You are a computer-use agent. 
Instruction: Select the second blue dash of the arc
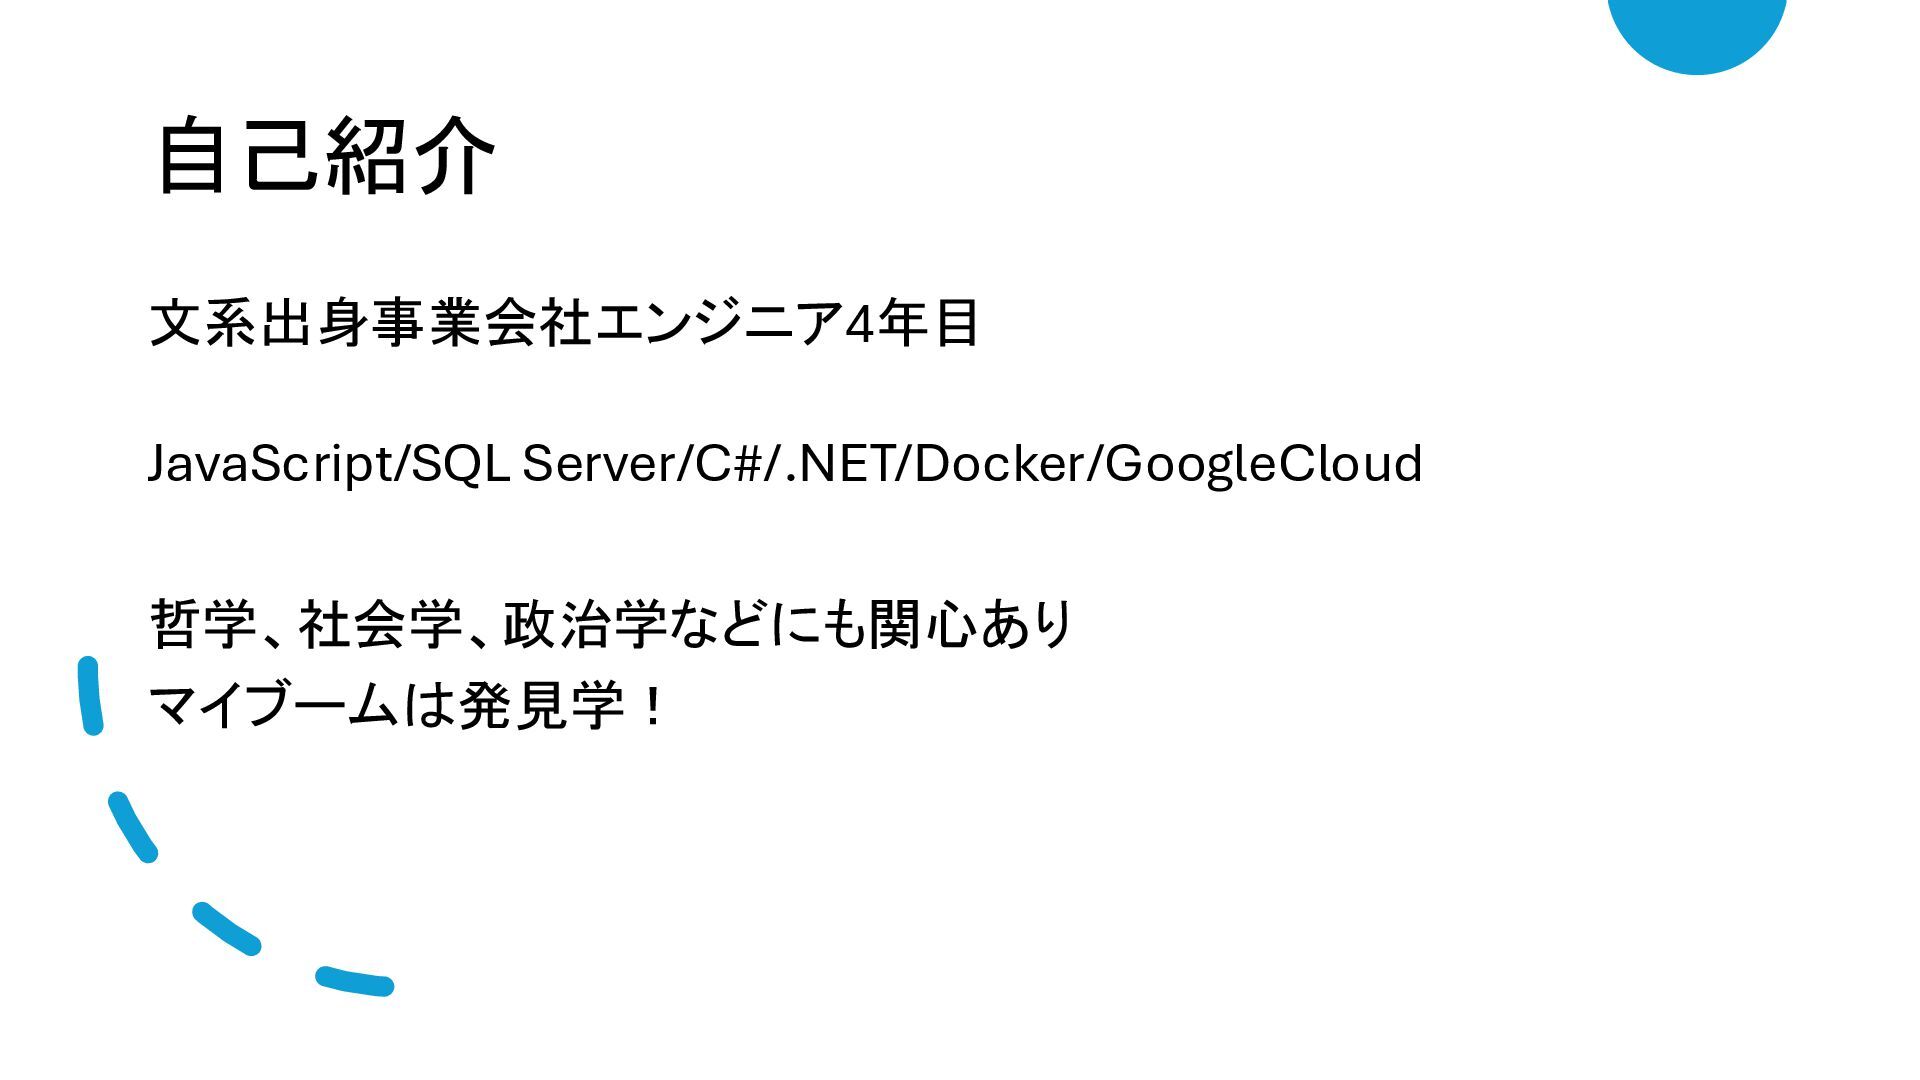click(133, 827)
